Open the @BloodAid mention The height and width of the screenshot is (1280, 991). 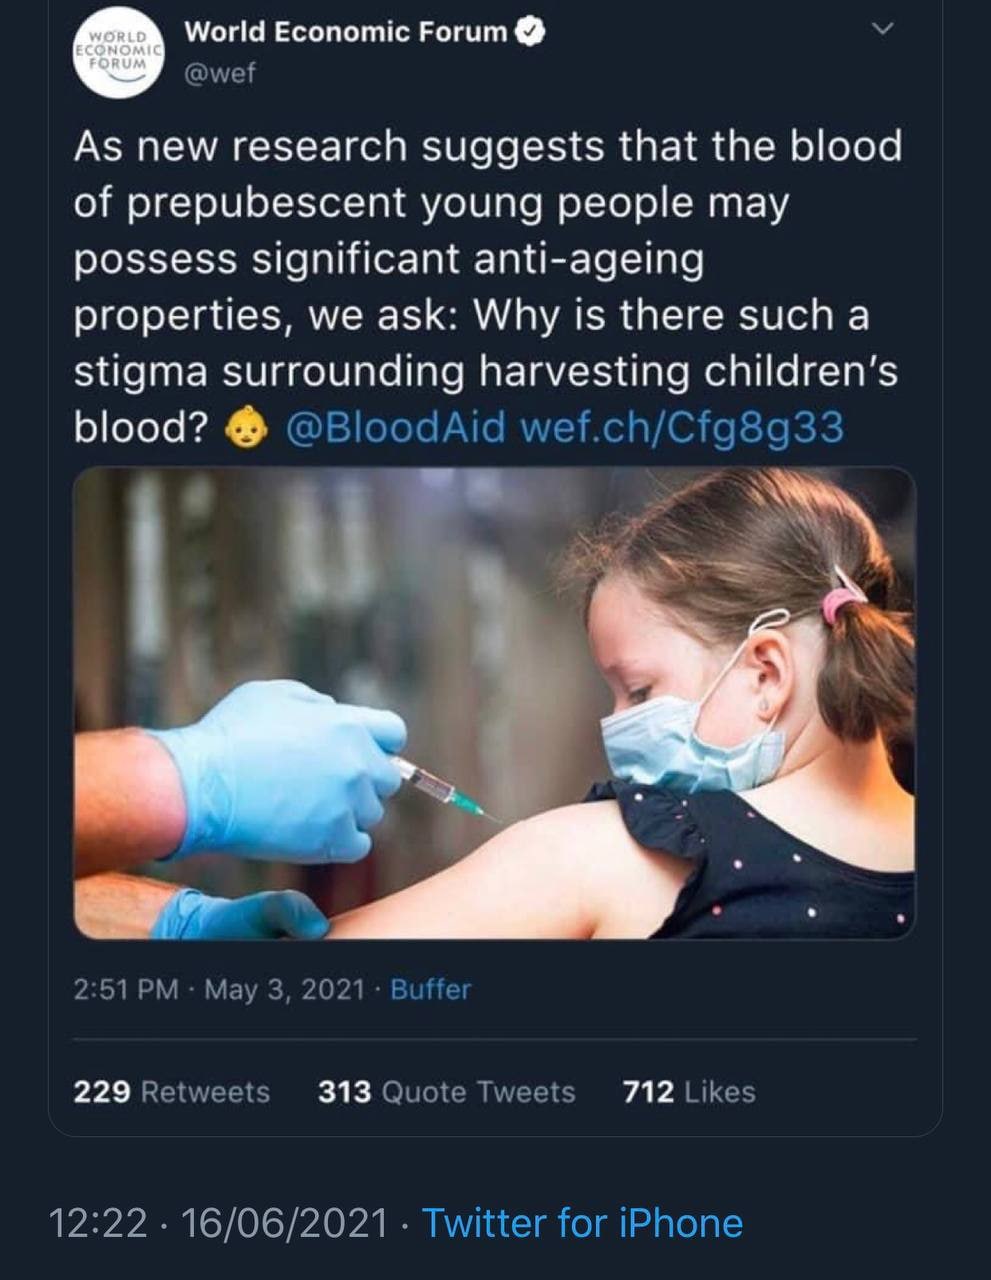coord(396,428)
